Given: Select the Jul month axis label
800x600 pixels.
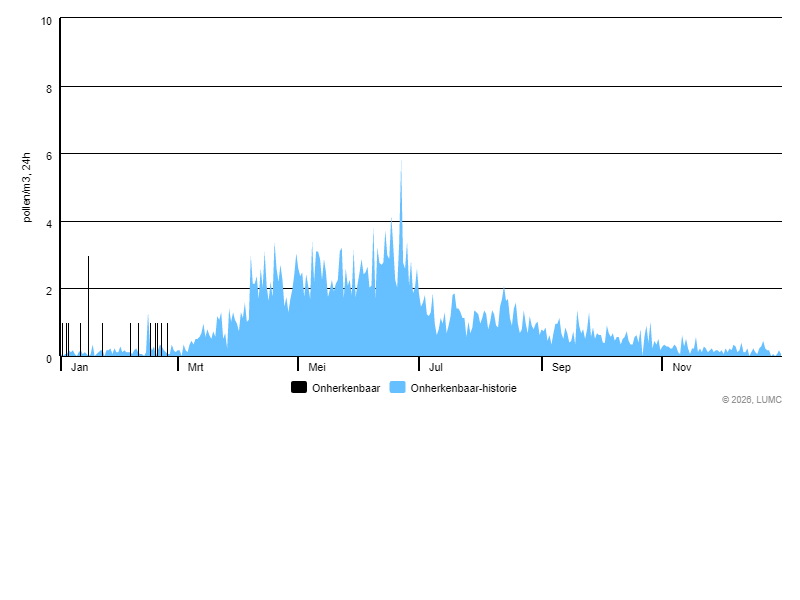Looking at the screenshot, I should 436,367.
